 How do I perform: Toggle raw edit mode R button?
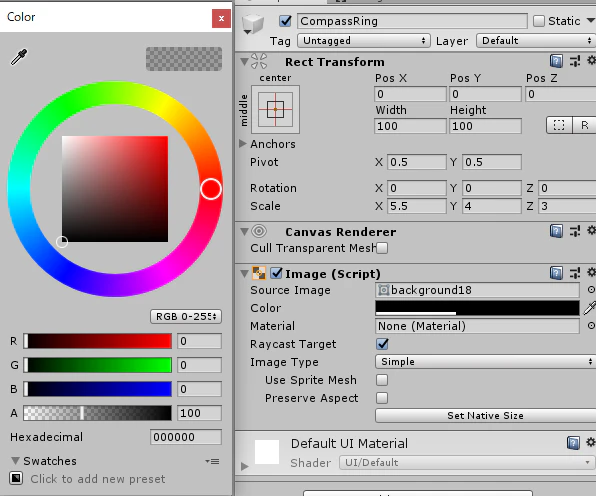(585, 125)
